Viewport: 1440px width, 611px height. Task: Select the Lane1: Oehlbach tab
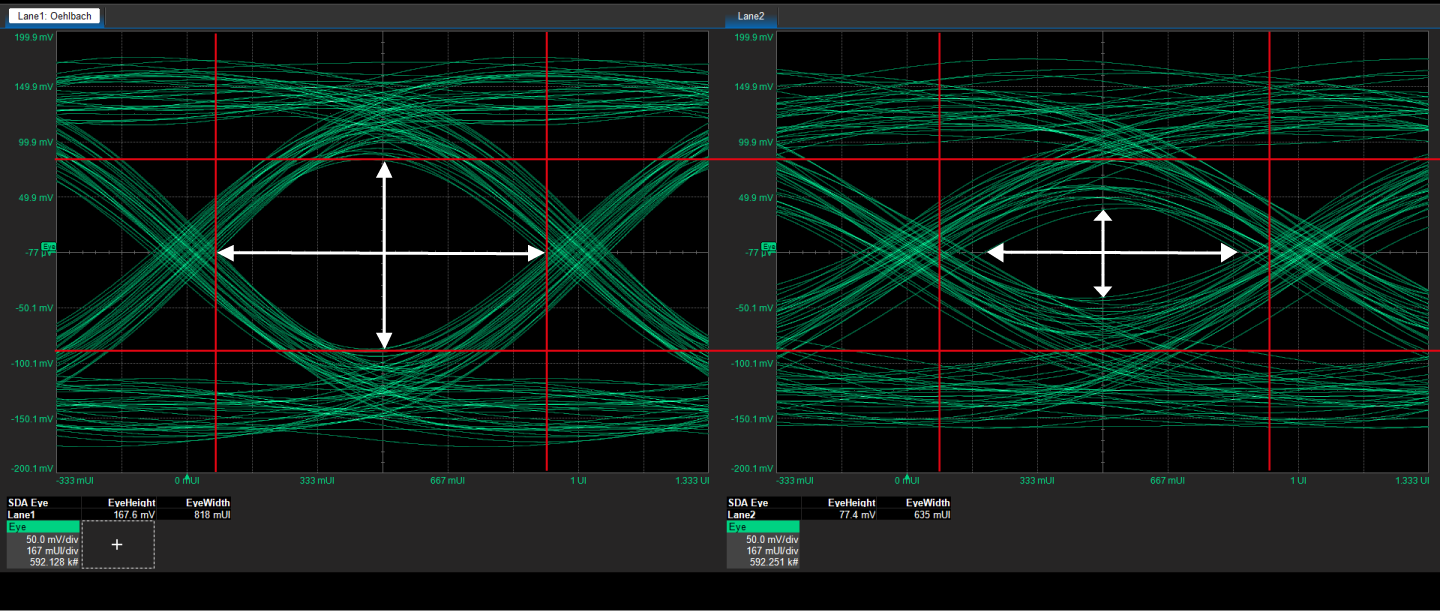point(54,16)
